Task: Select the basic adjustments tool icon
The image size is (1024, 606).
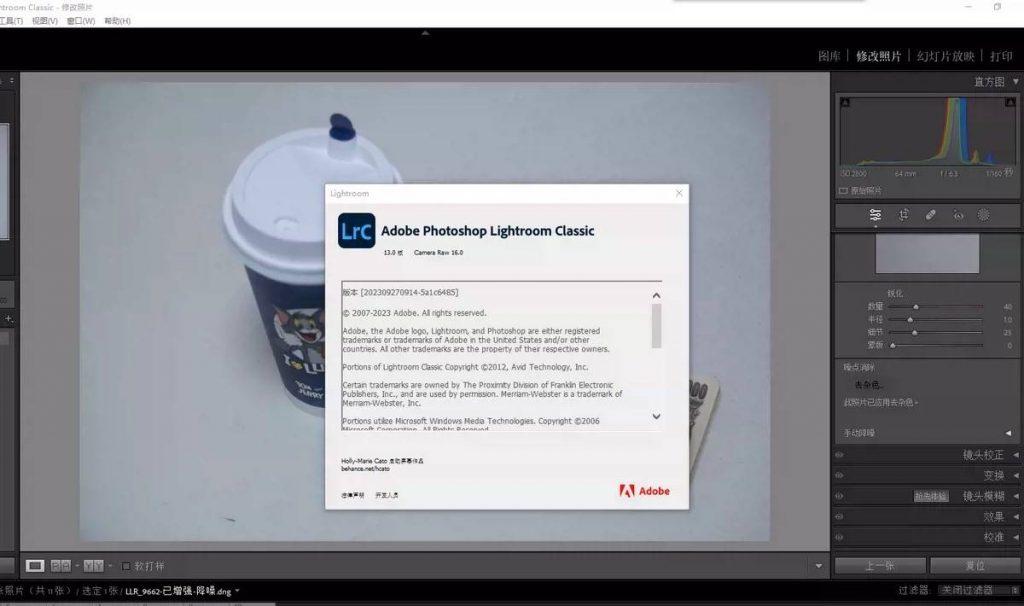Action: pyautogui.click(x=877, y=214)
